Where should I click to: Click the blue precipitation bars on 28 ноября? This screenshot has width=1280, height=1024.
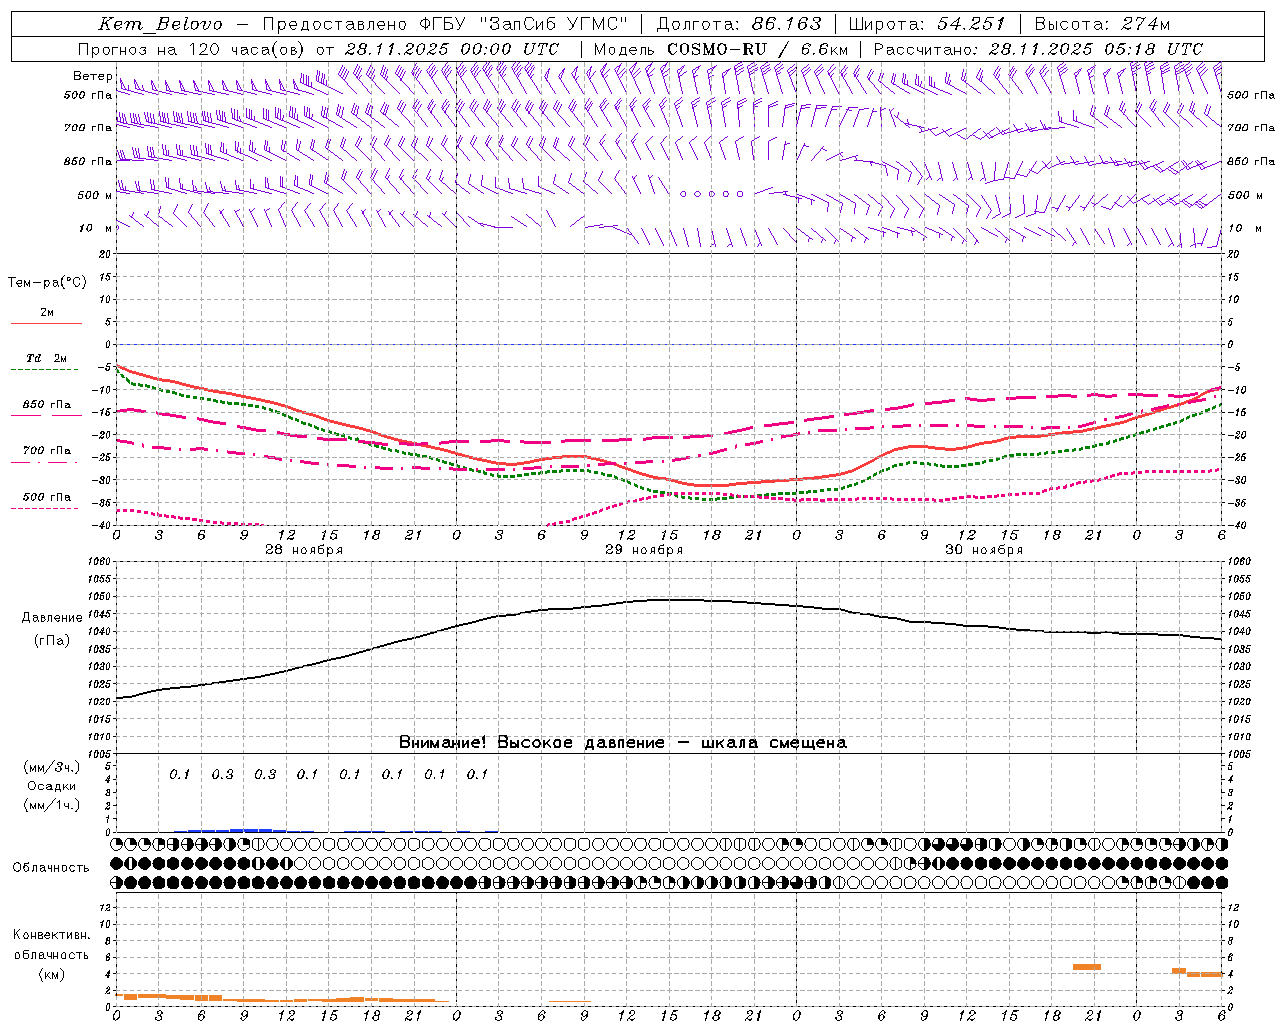[x=238, y=830]
